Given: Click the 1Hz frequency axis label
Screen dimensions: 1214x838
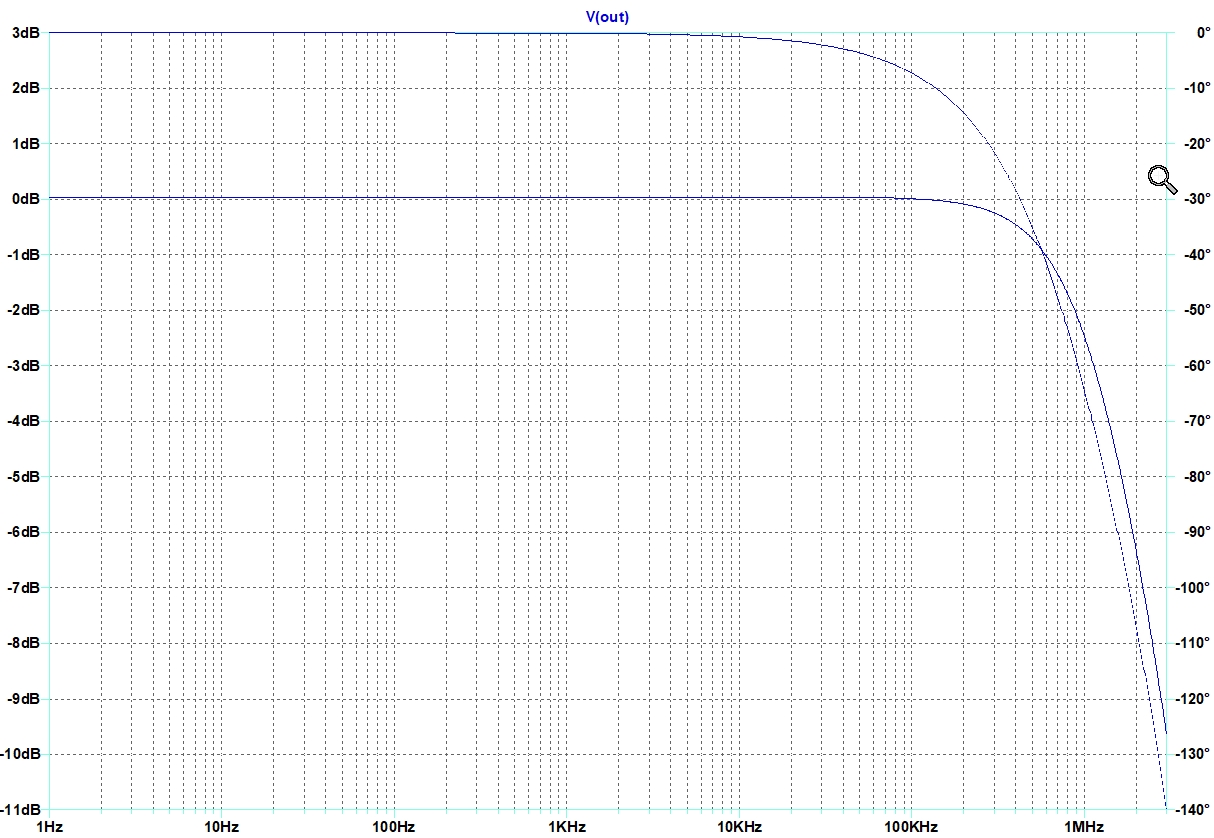Looking at the screenshot, I should tap(49, 827).
